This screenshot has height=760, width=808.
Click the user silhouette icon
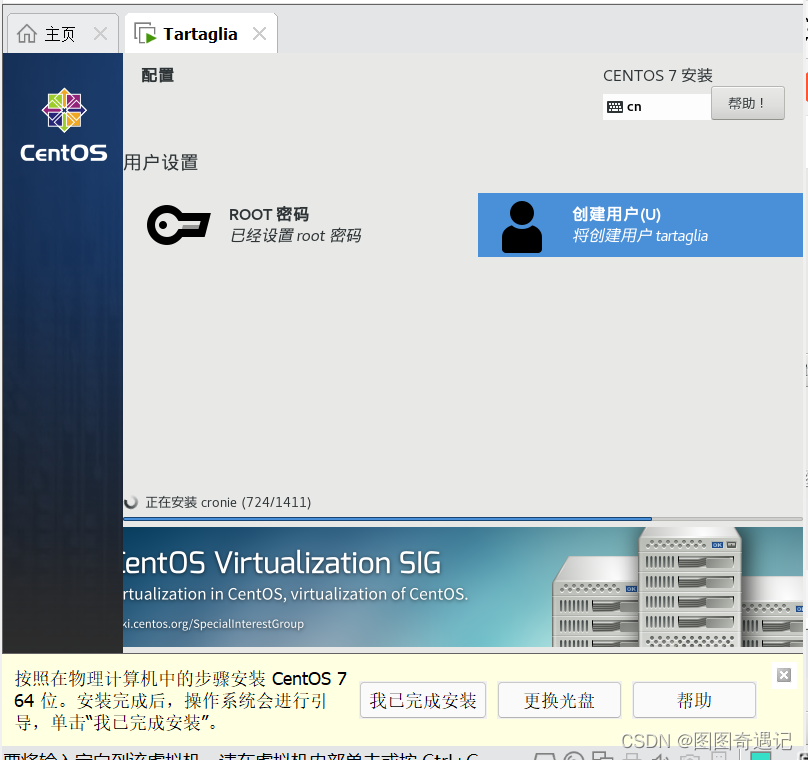point(521,227)
